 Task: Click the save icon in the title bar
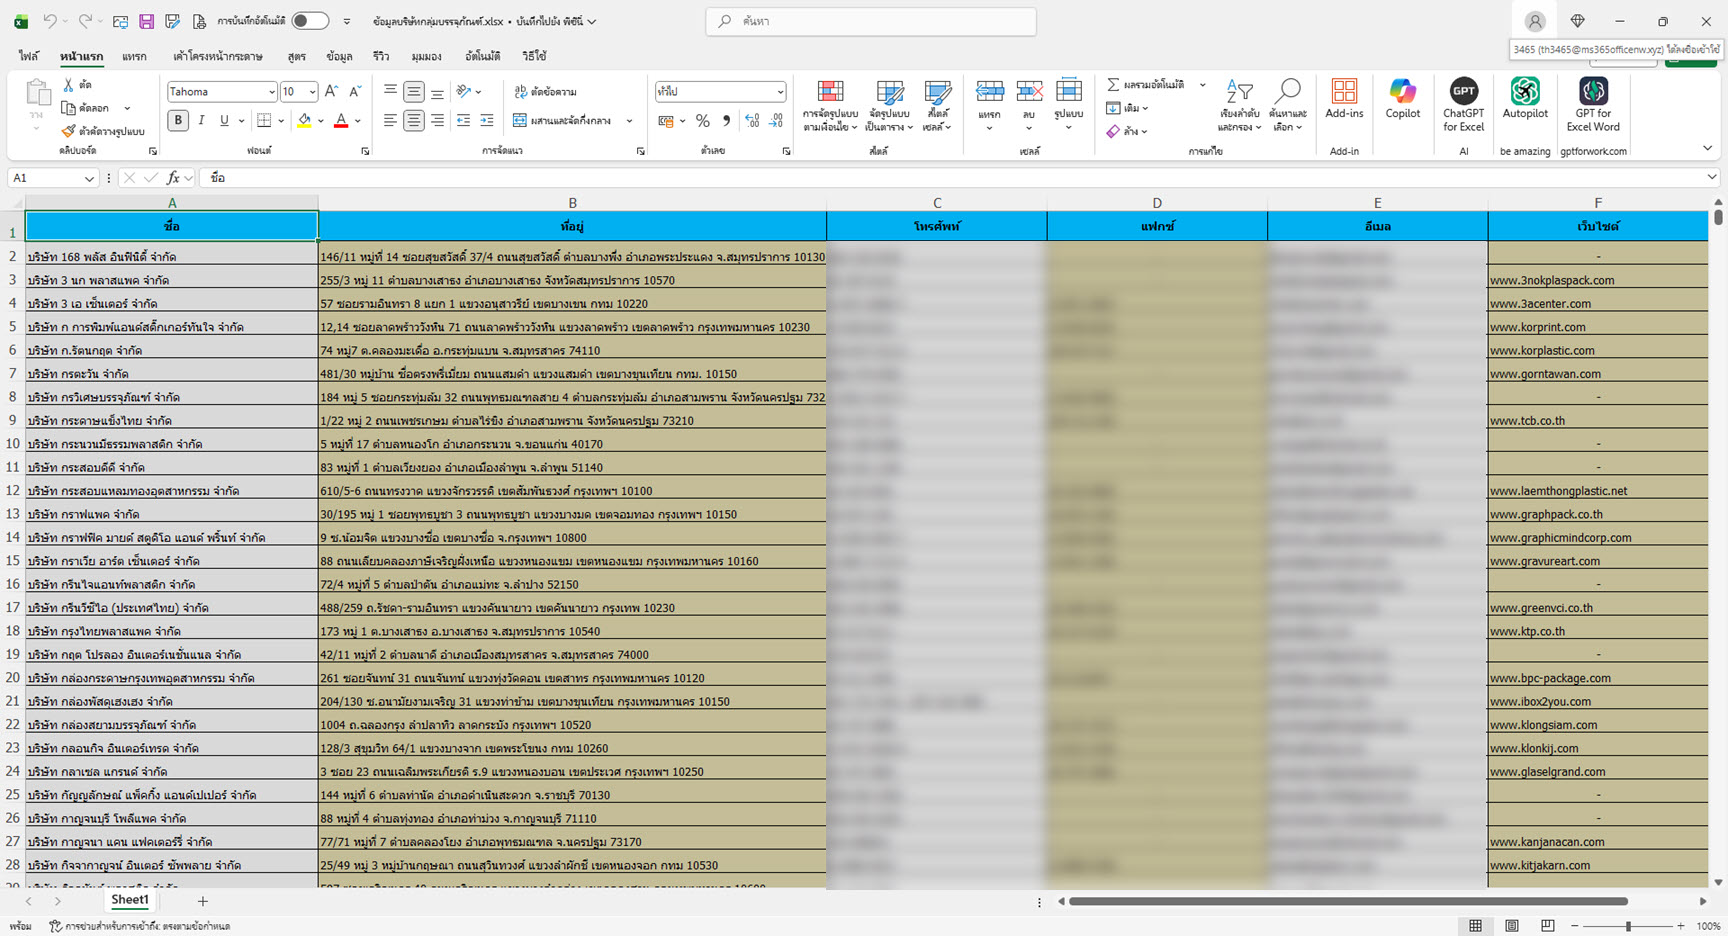tap(146, 21)
